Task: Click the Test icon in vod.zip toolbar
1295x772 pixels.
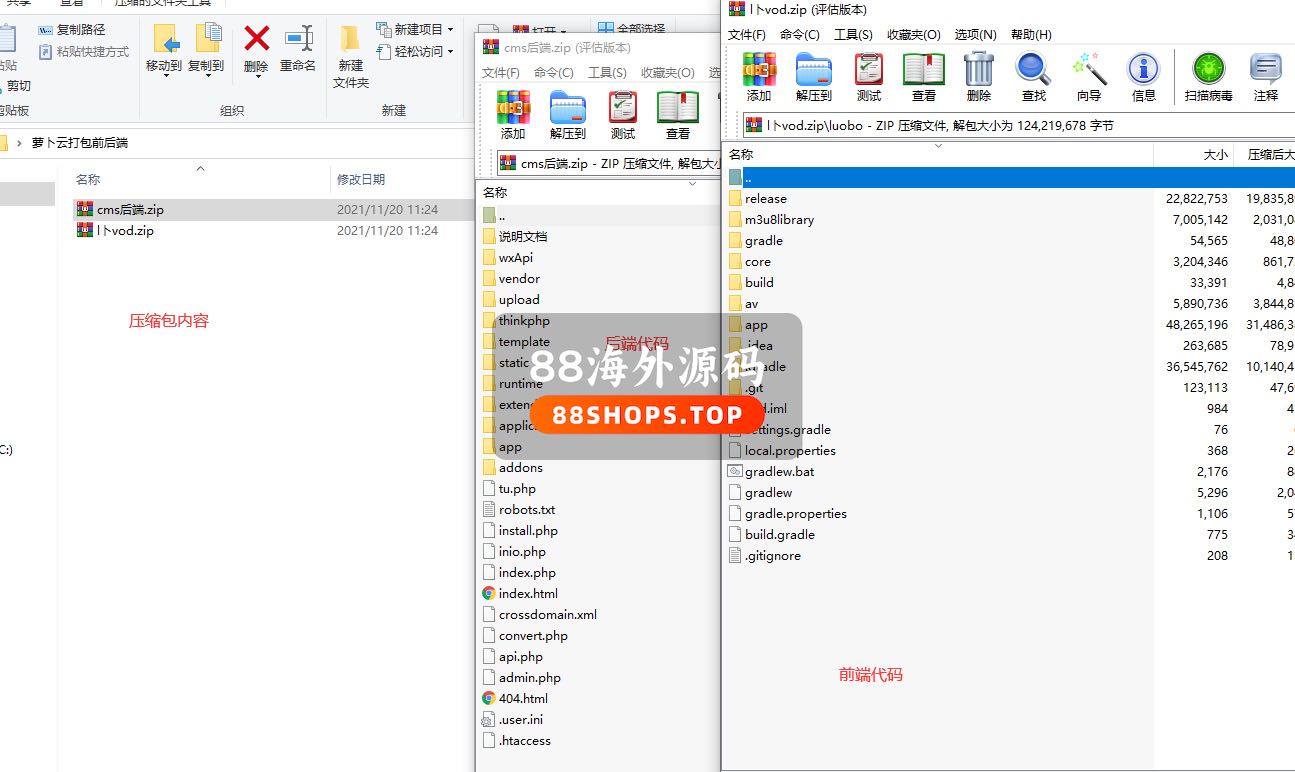Action: (868, 77)
